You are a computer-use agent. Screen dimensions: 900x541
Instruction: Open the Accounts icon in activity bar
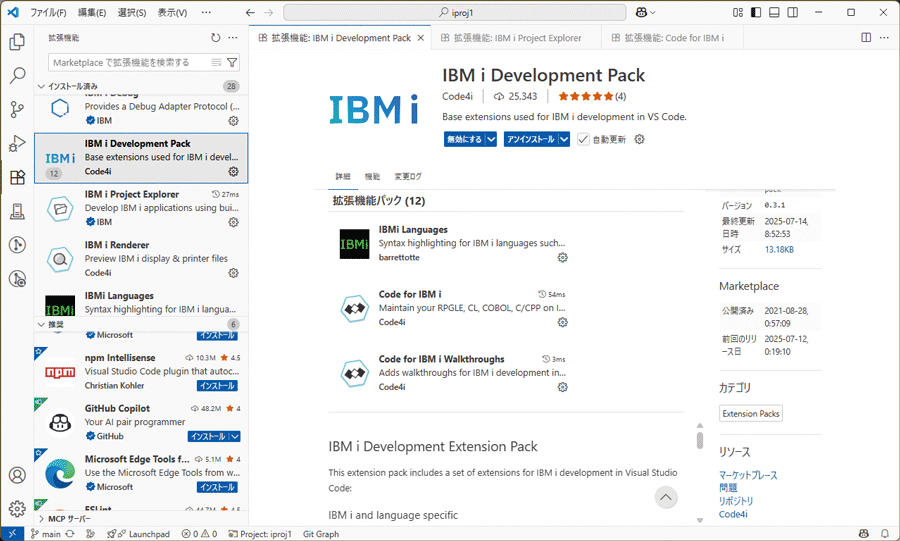[17, 476]
